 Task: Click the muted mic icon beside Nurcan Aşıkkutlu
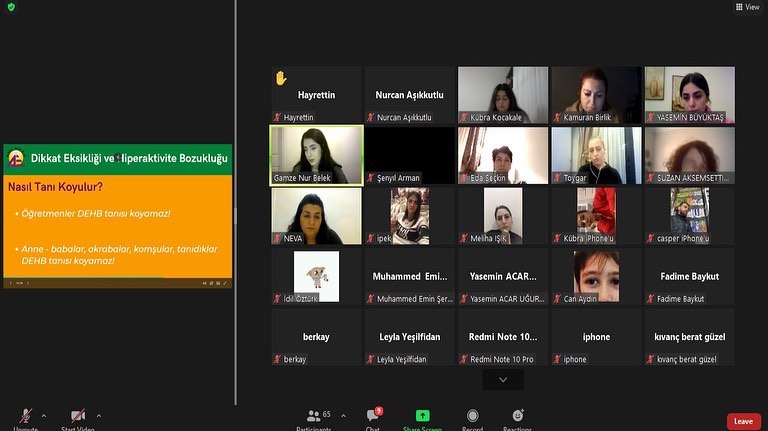371,118
